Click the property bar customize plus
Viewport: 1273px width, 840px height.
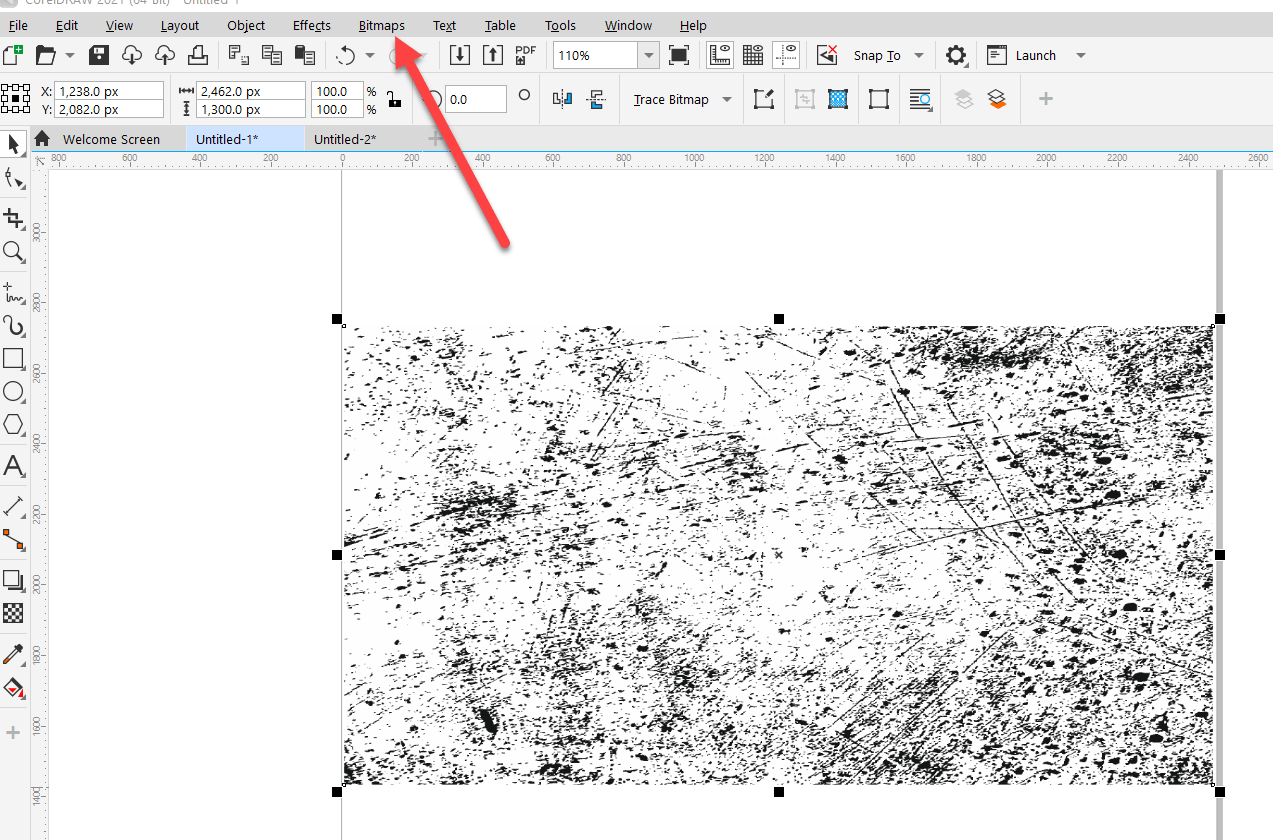click(x=1045, y=99)
